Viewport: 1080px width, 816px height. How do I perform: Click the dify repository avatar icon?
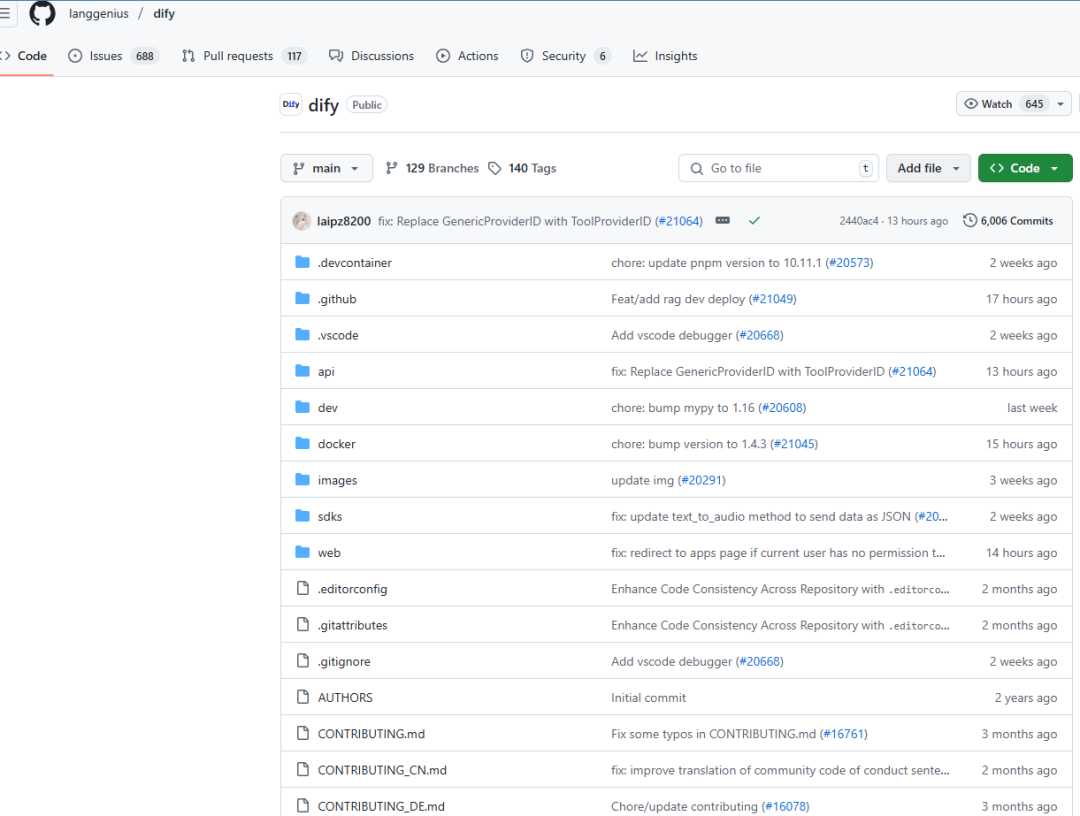point(291,105)
